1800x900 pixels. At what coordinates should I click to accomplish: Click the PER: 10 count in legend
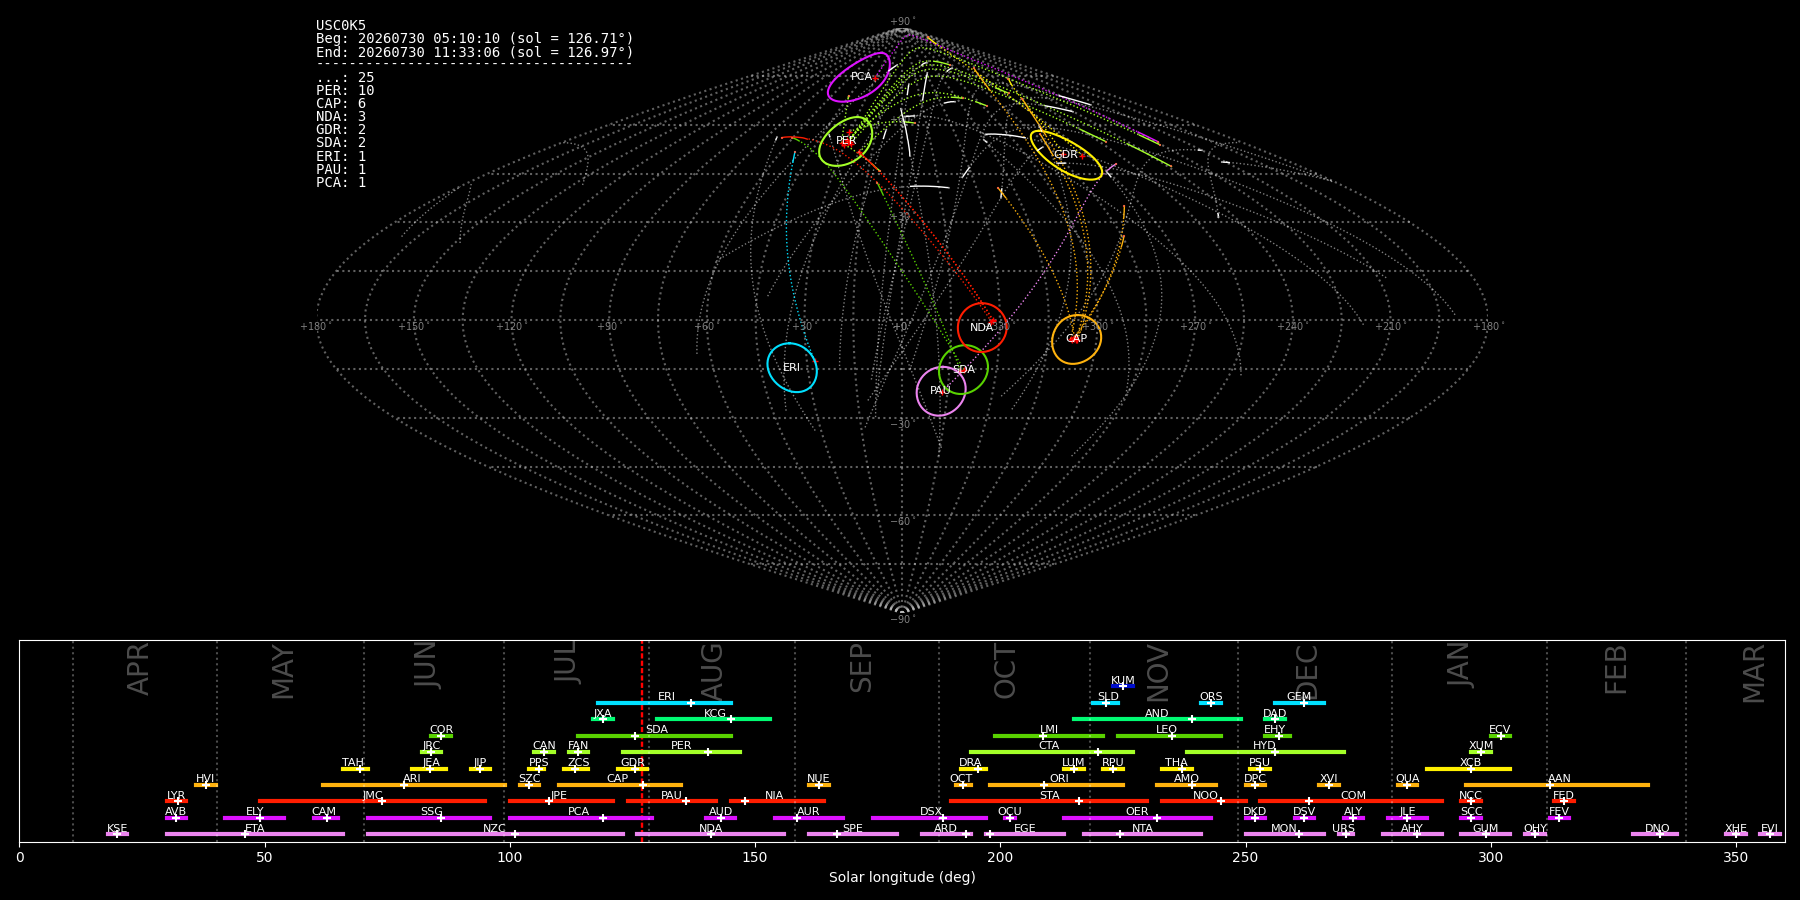click(345, 91)
